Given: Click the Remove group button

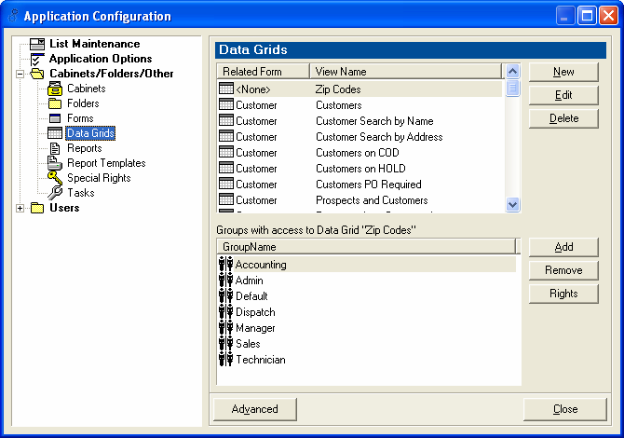Looking at the screenshot, I should (x=564, y=271).
